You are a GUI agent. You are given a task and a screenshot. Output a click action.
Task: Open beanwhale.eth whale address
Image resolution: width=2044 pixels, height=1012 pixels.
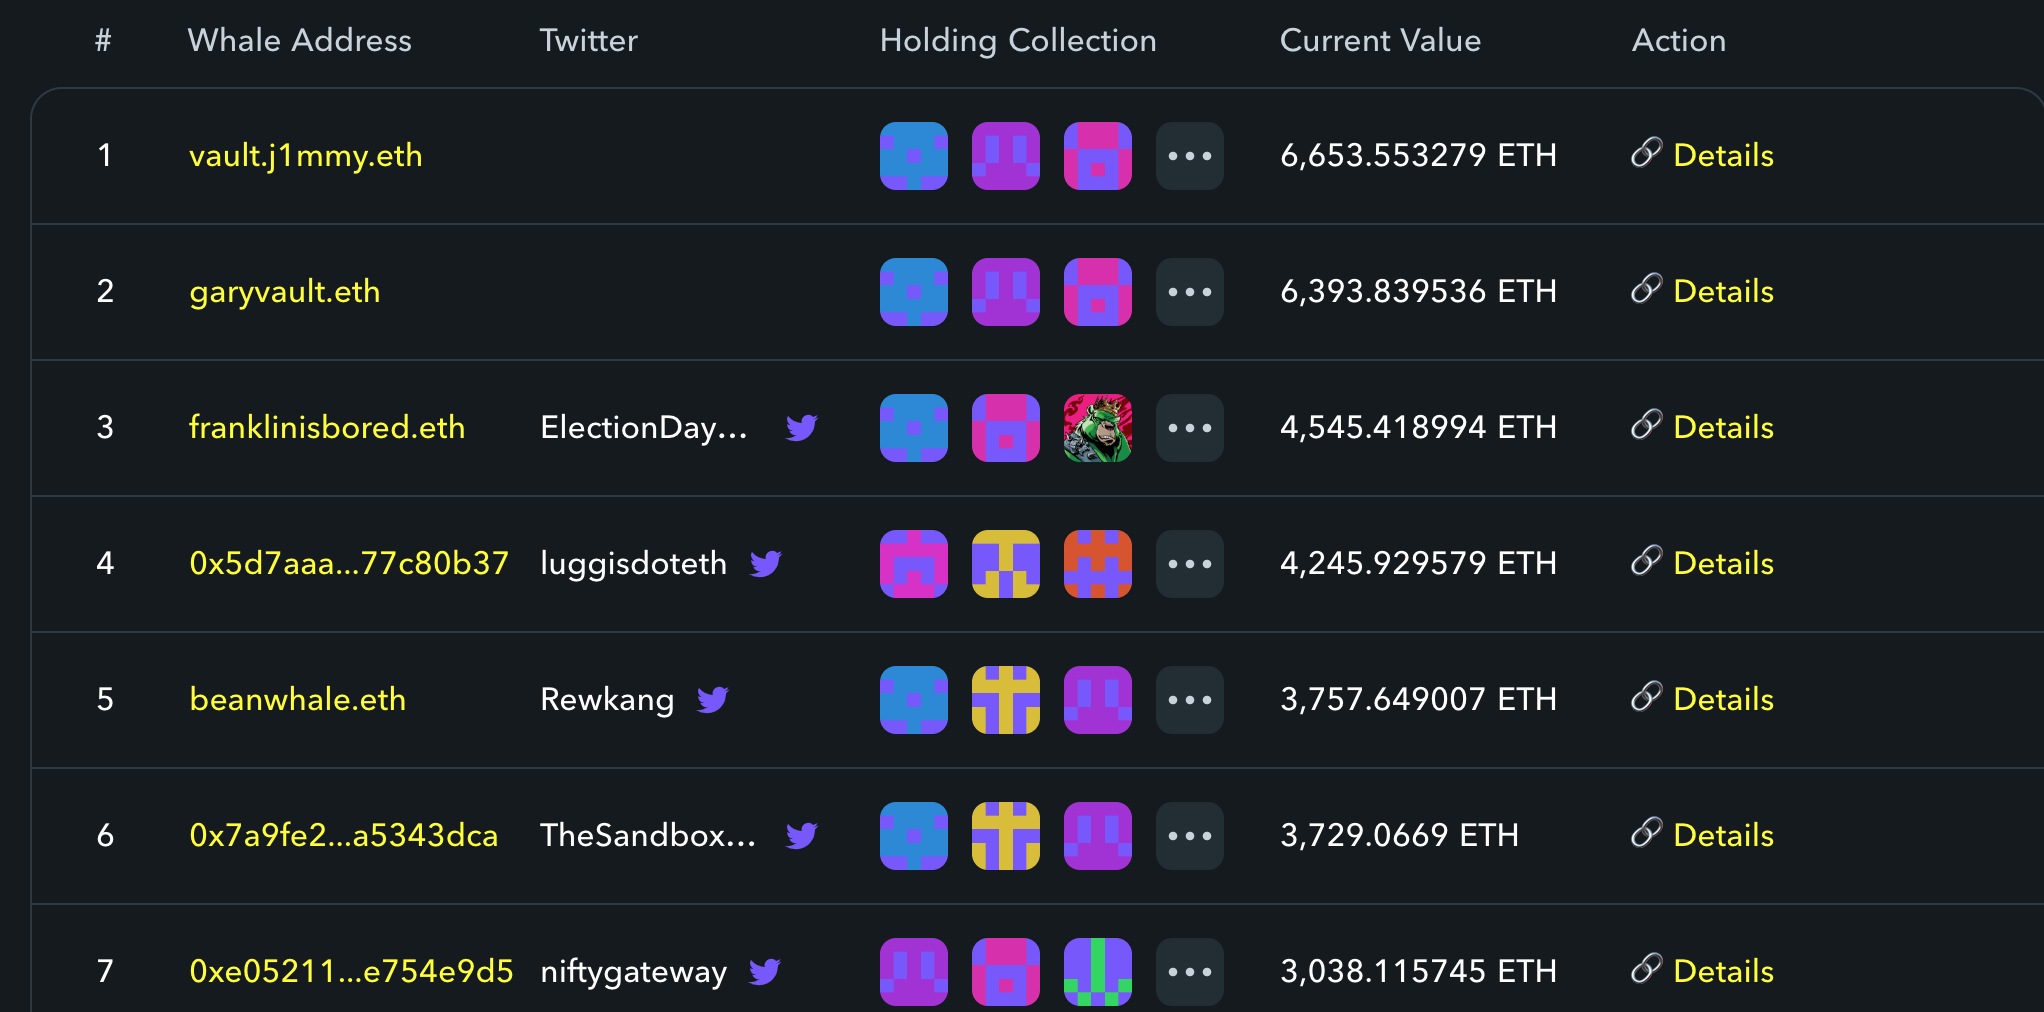[x=297, y=700]
